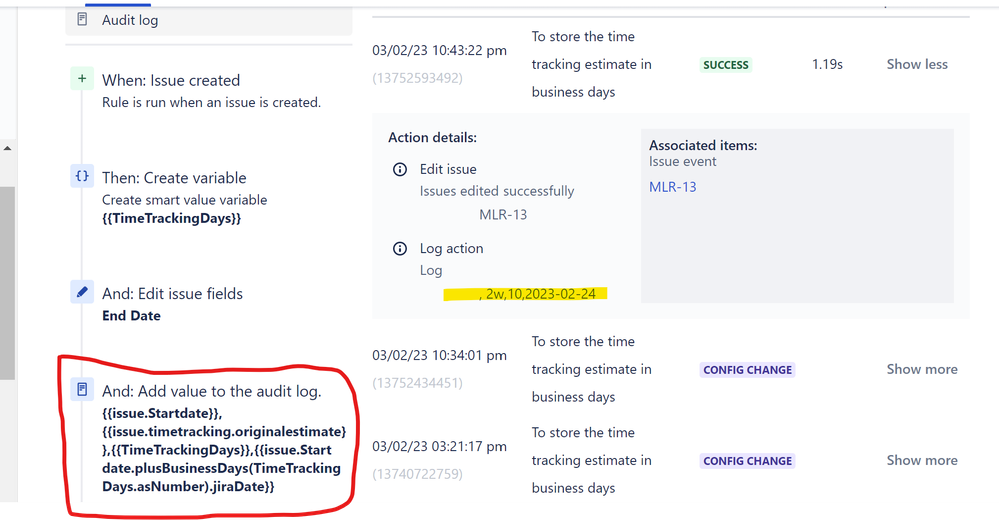Click the plus icon for Issue created trigger
Screen dimensions: 999x520
[x=82, y=79]
